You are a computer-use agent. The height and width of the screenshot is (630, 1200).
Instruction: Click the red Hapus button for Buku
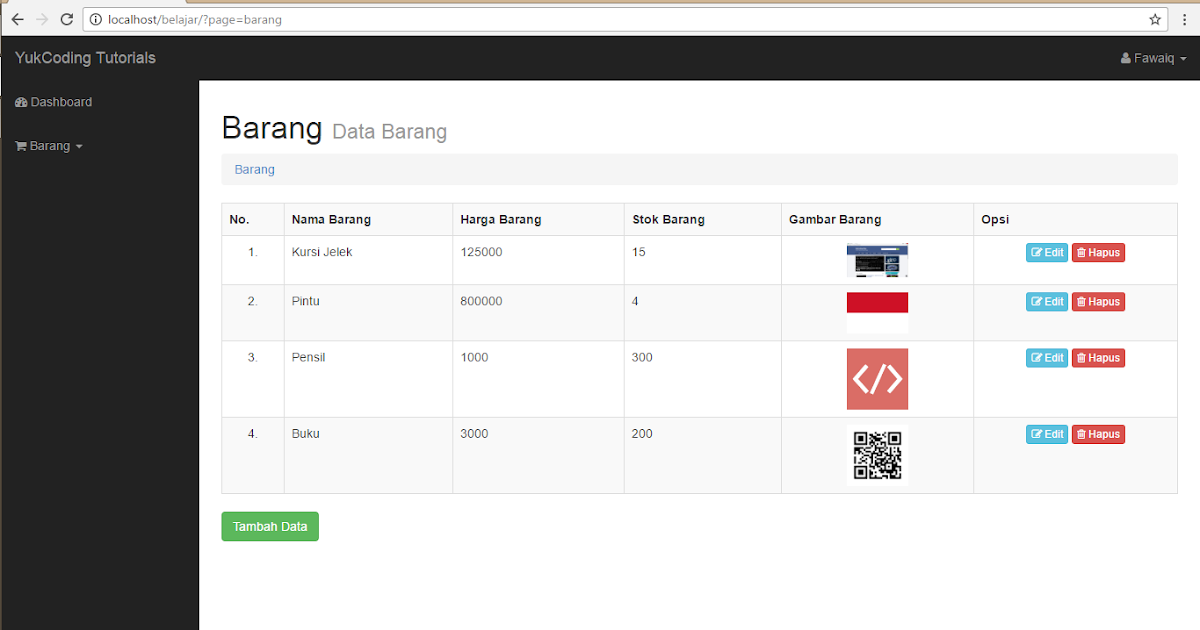(1098, 433)
